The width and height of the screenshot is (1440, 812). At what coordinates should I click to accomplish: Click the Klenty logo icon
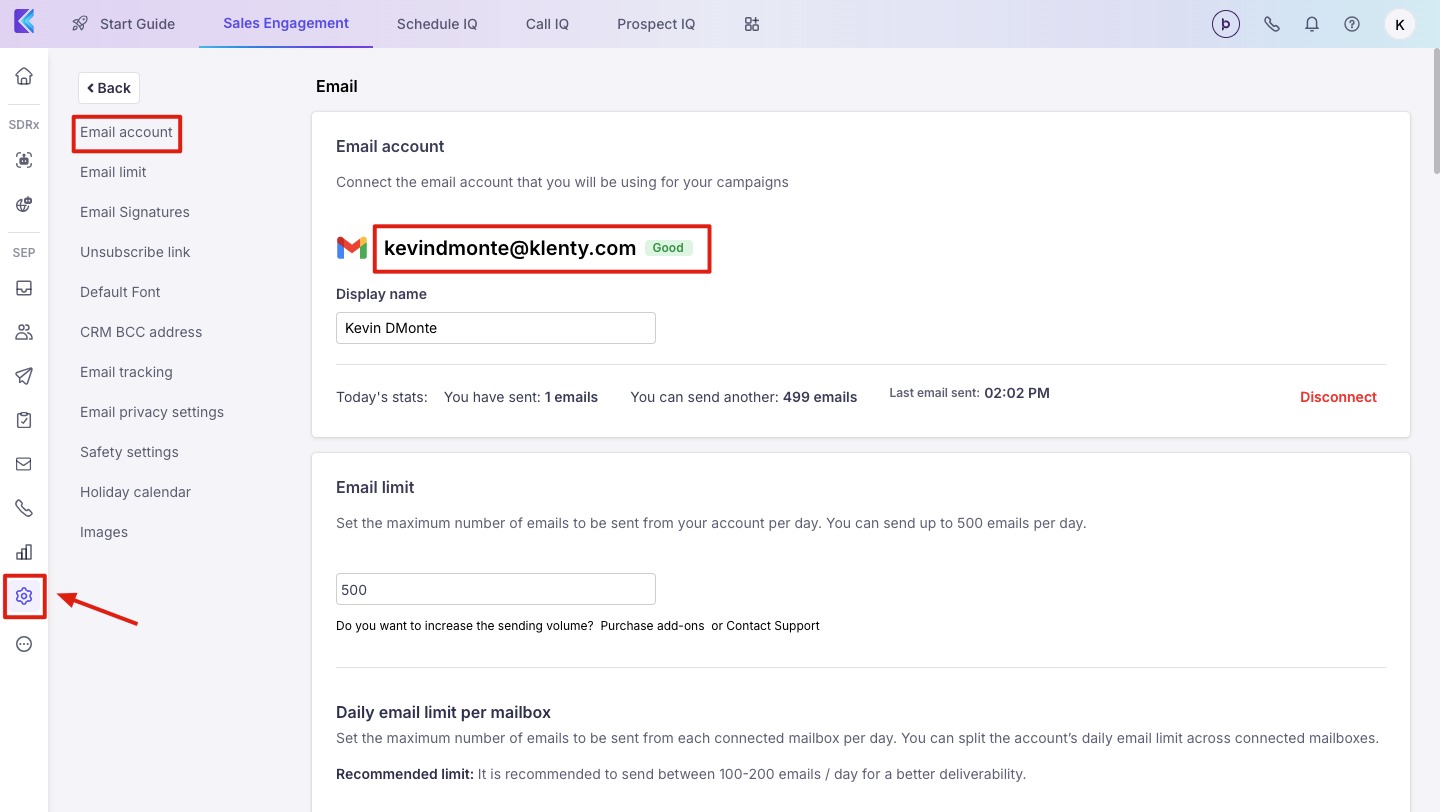point(24,21)
